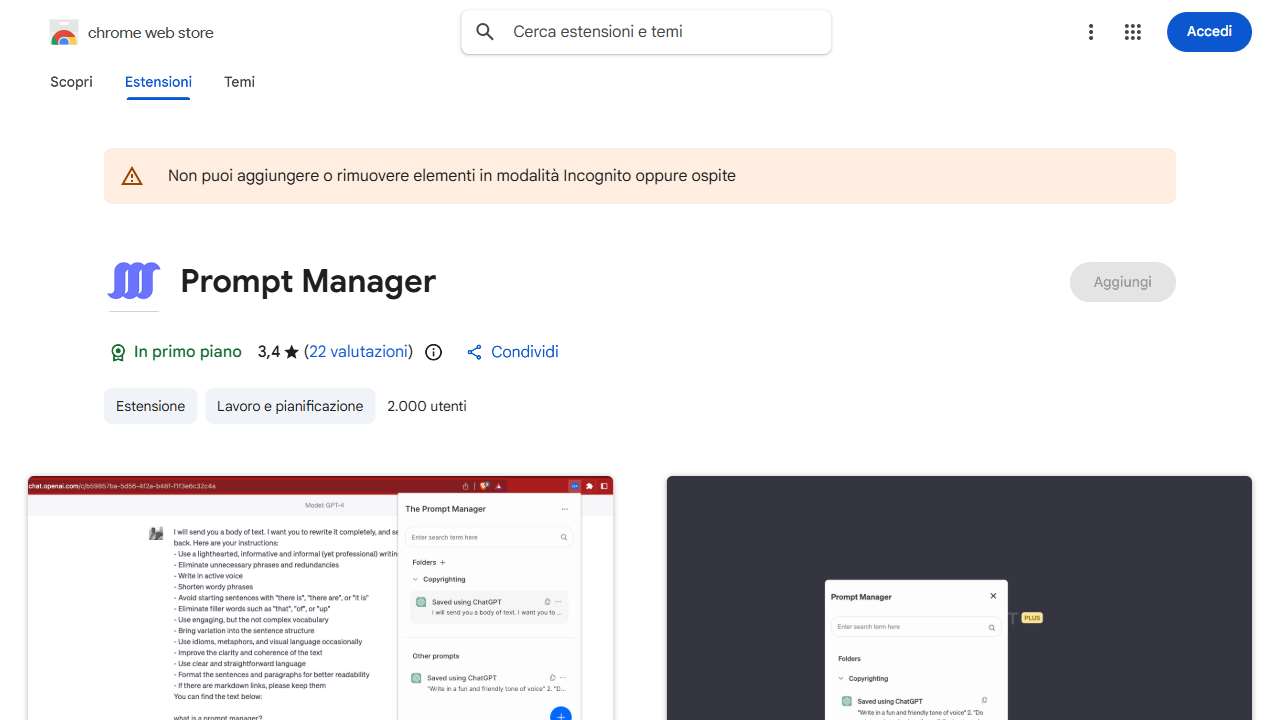Open the Lavoro e pianificazione category
The width and height of the screenshot is (1280, 720).
290,406
